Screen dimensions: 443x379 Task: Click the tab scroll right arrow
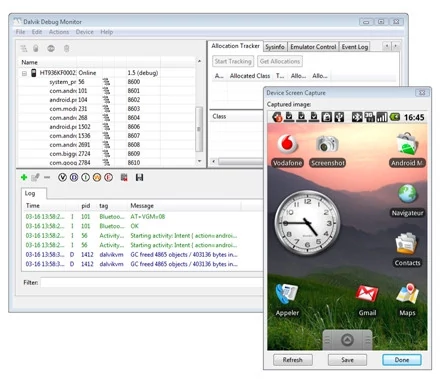point(396,46)
